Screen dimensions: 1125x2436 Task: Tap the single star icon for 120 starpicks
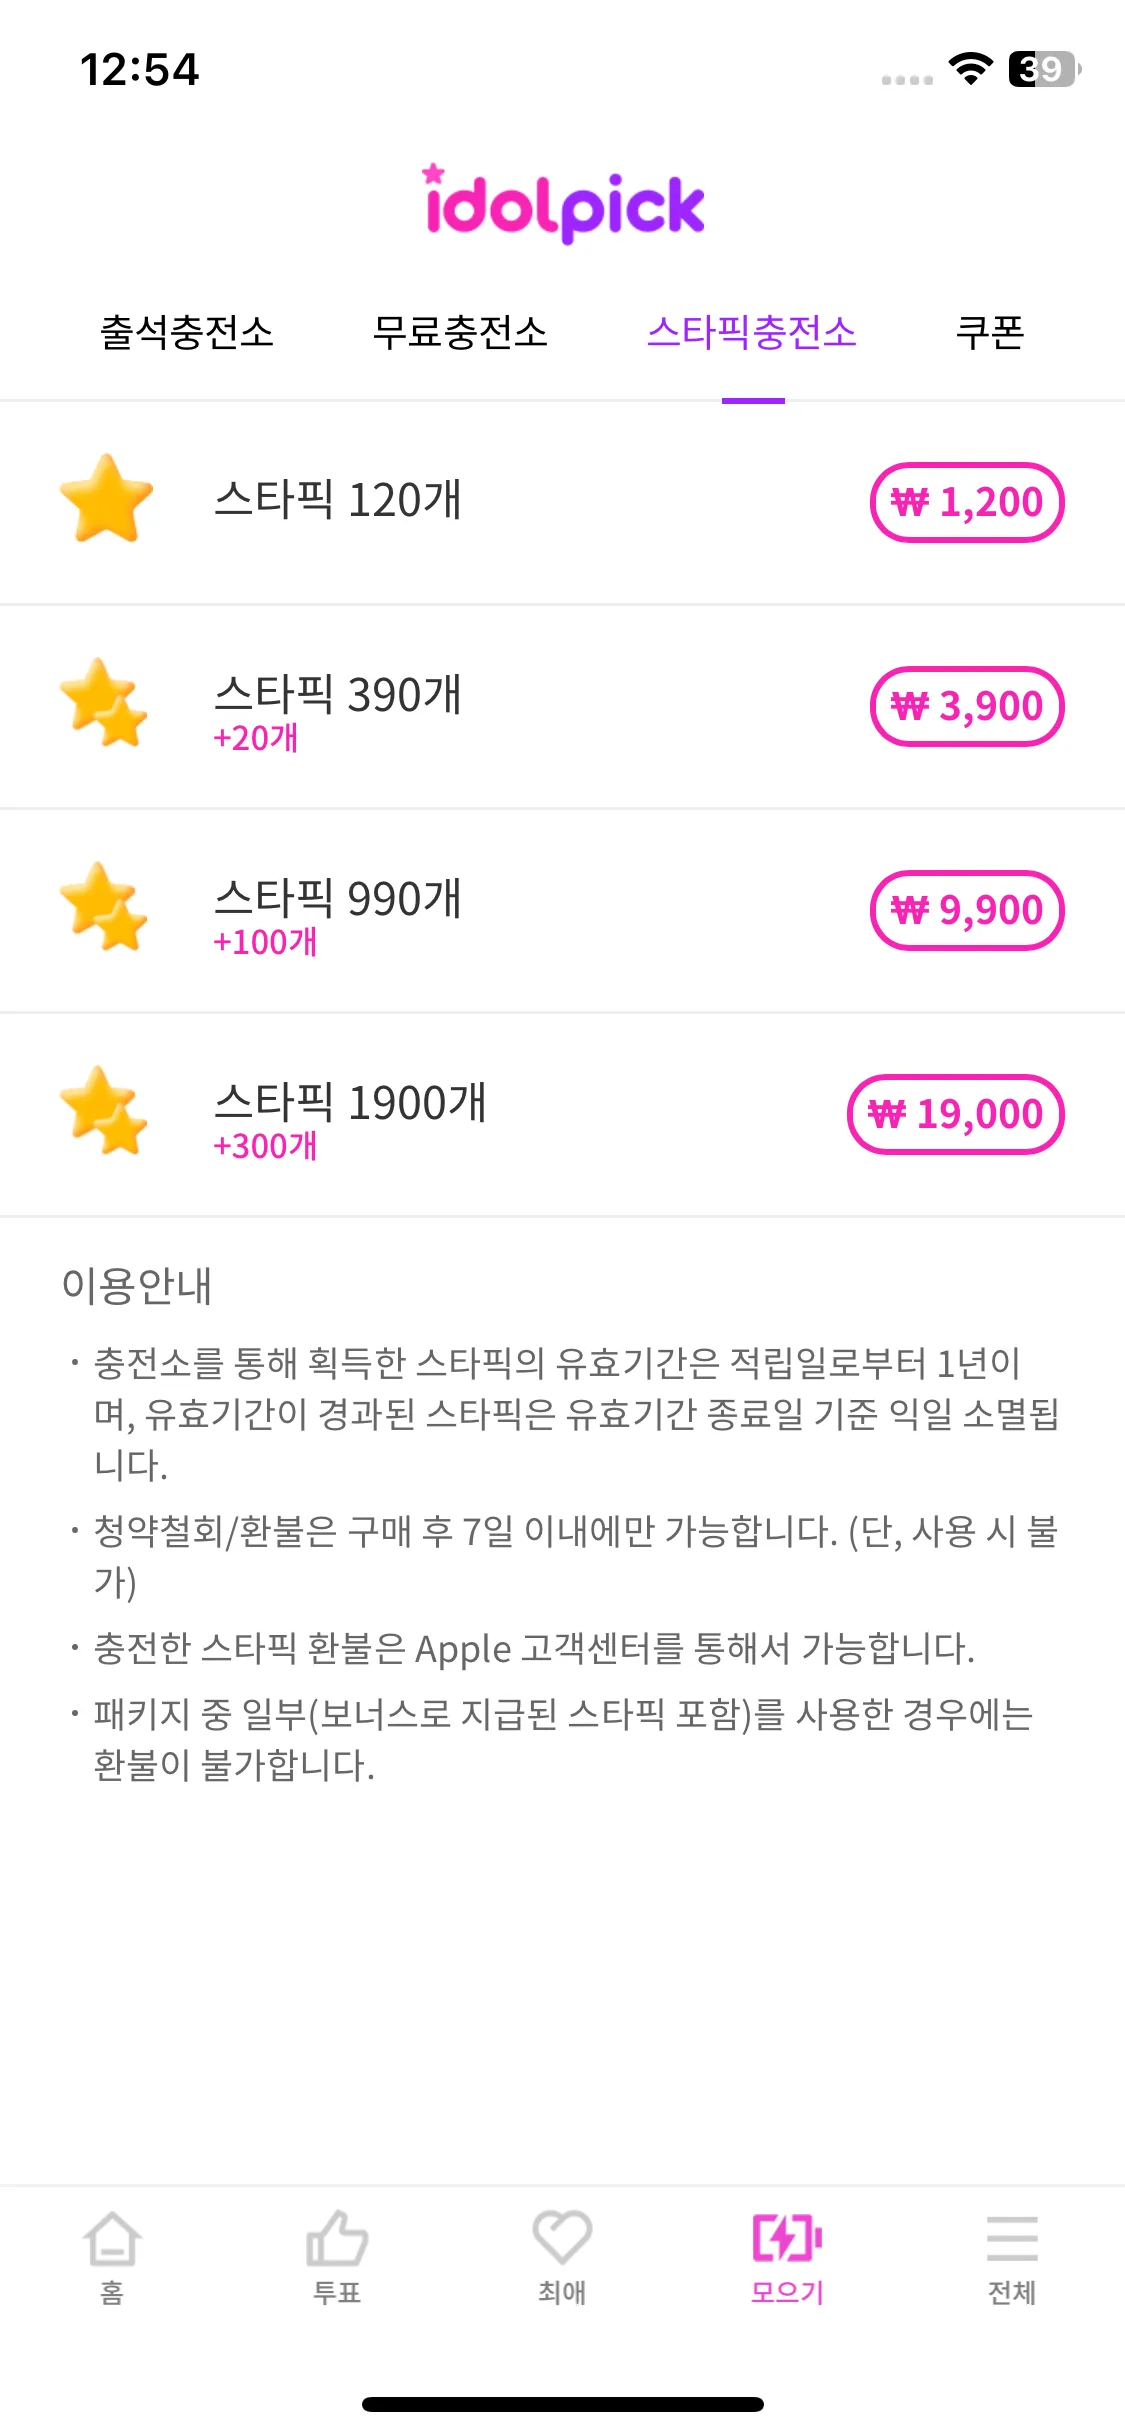[106, 499]
